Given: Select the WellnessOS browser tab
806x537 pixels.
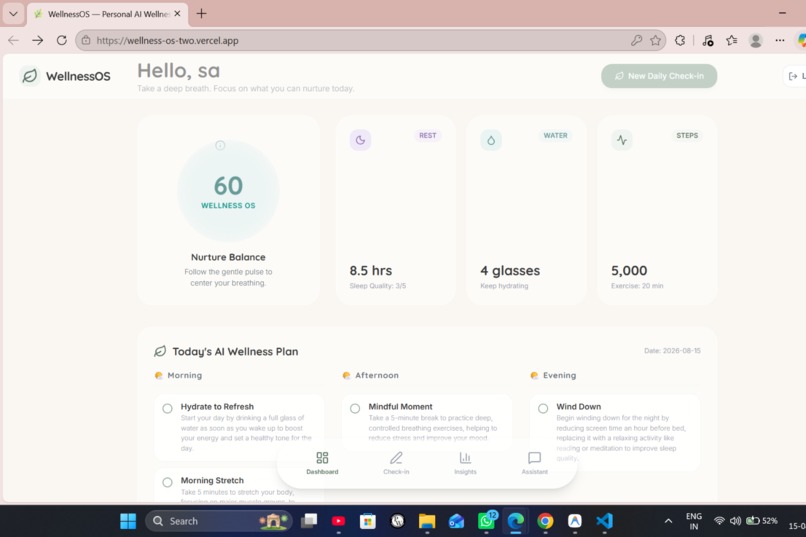Looking at the screenshot, I should [107, 14].
